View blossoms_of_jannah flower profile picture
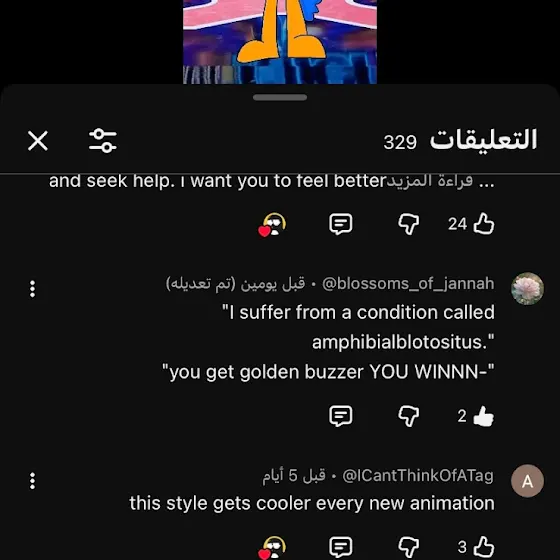The image size is (560, 560). click(528, 289)
